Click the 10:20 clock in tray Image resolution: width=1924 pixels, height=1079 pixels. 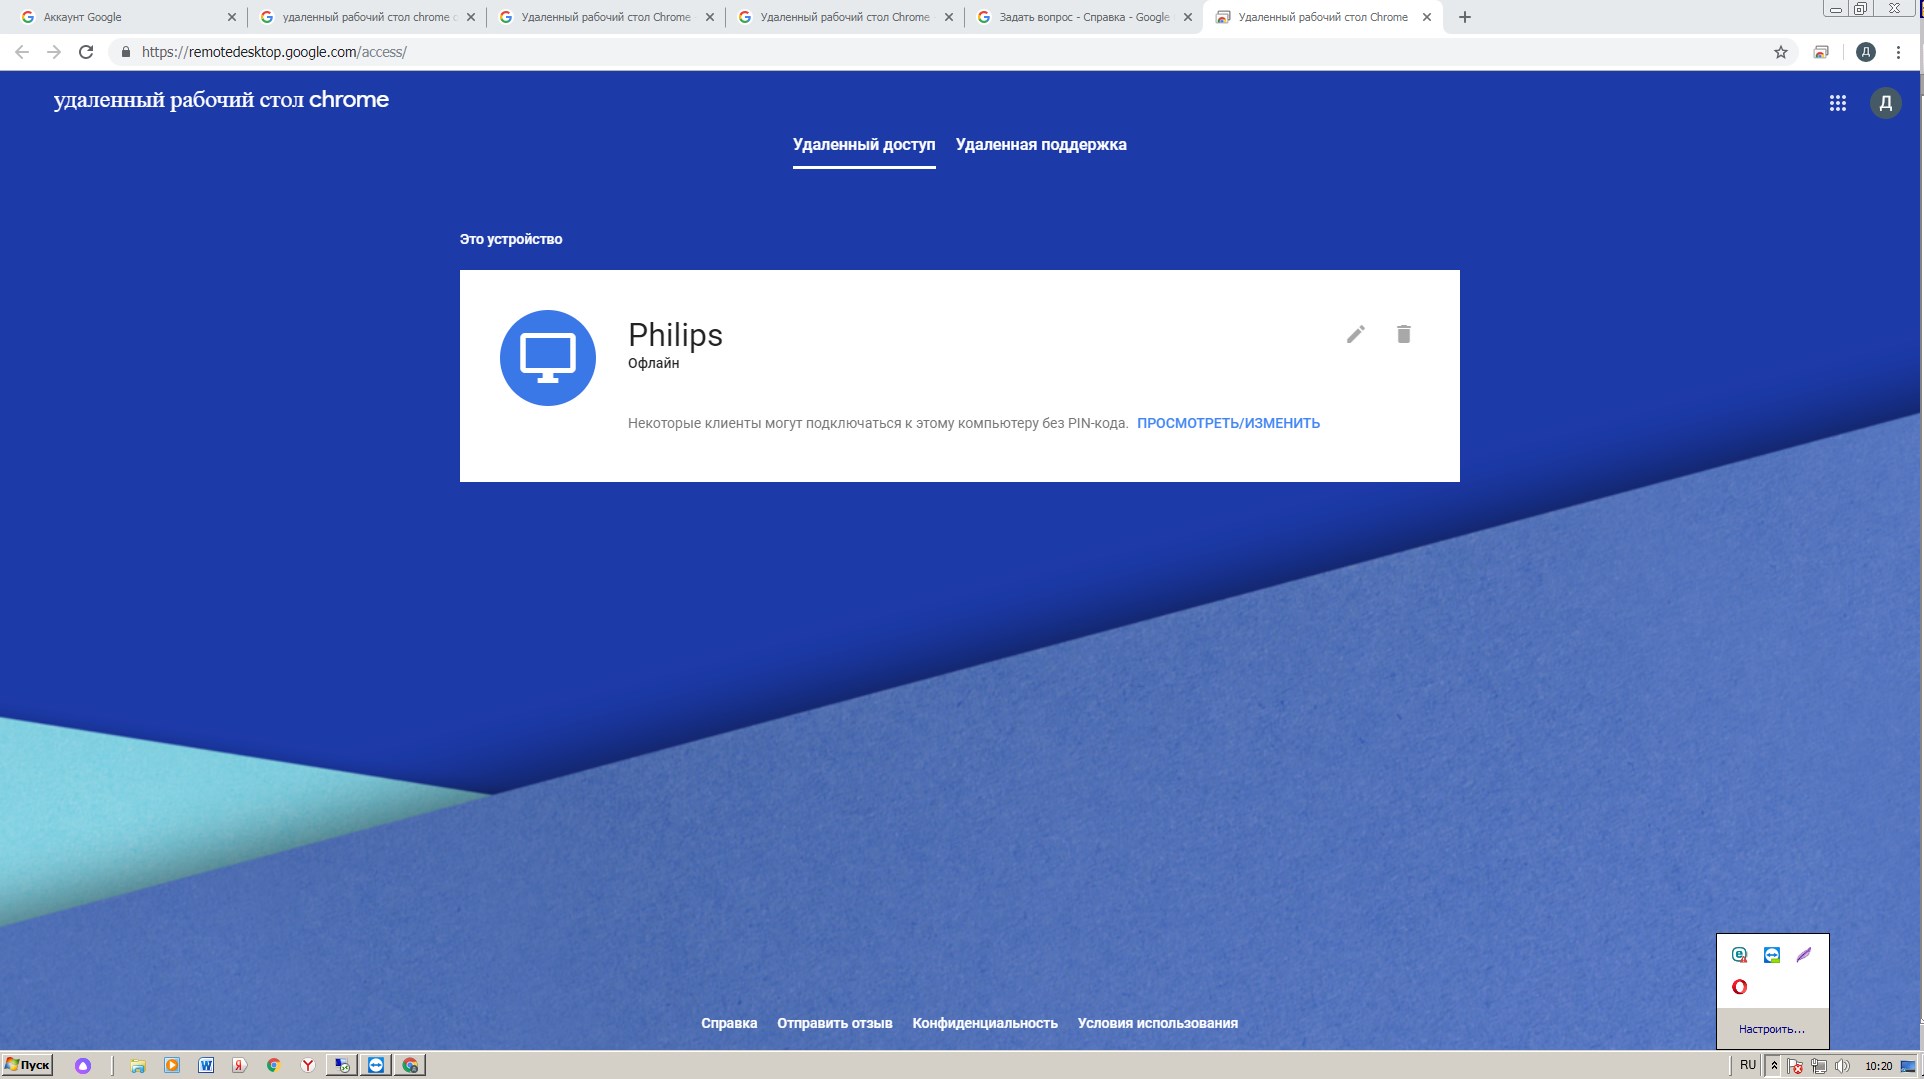tap(1878, 1066)
